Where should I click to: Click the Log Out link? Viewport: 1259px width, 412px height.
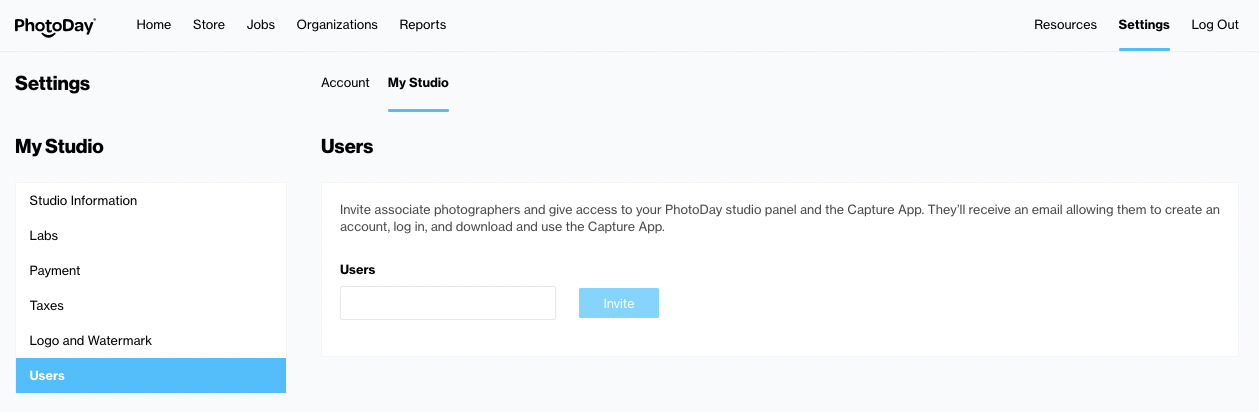(1215, 25)
